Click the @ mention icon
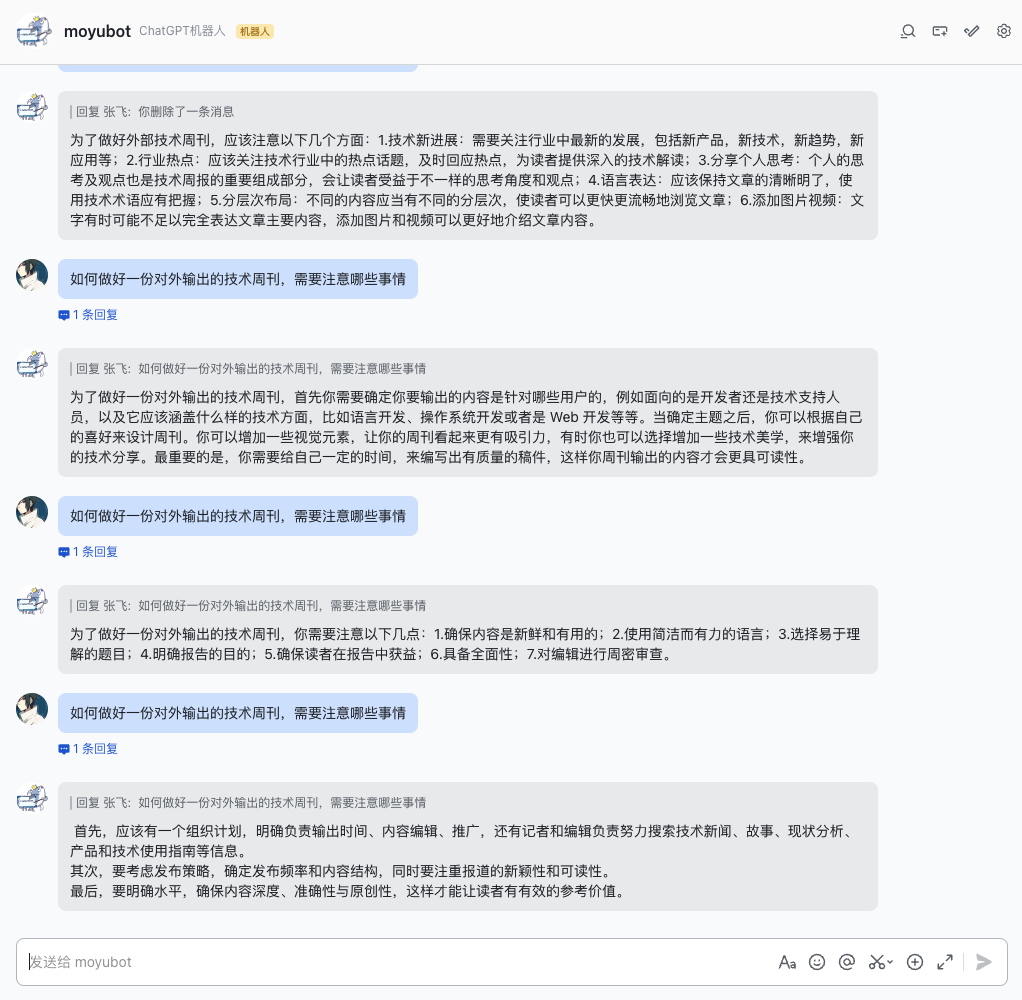1022x1000 pixels. pyautogui.click(x=847, y=962)
